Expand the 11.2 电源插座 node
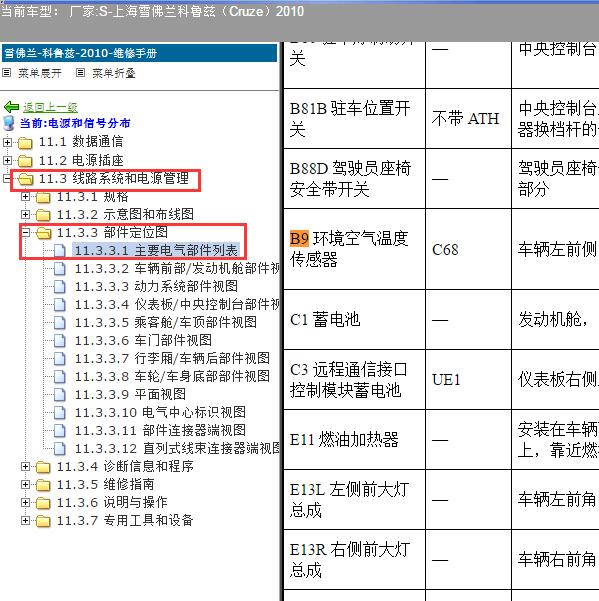This screenshot has height=601, width=599. pyautogui.click(x=7, y=160)
